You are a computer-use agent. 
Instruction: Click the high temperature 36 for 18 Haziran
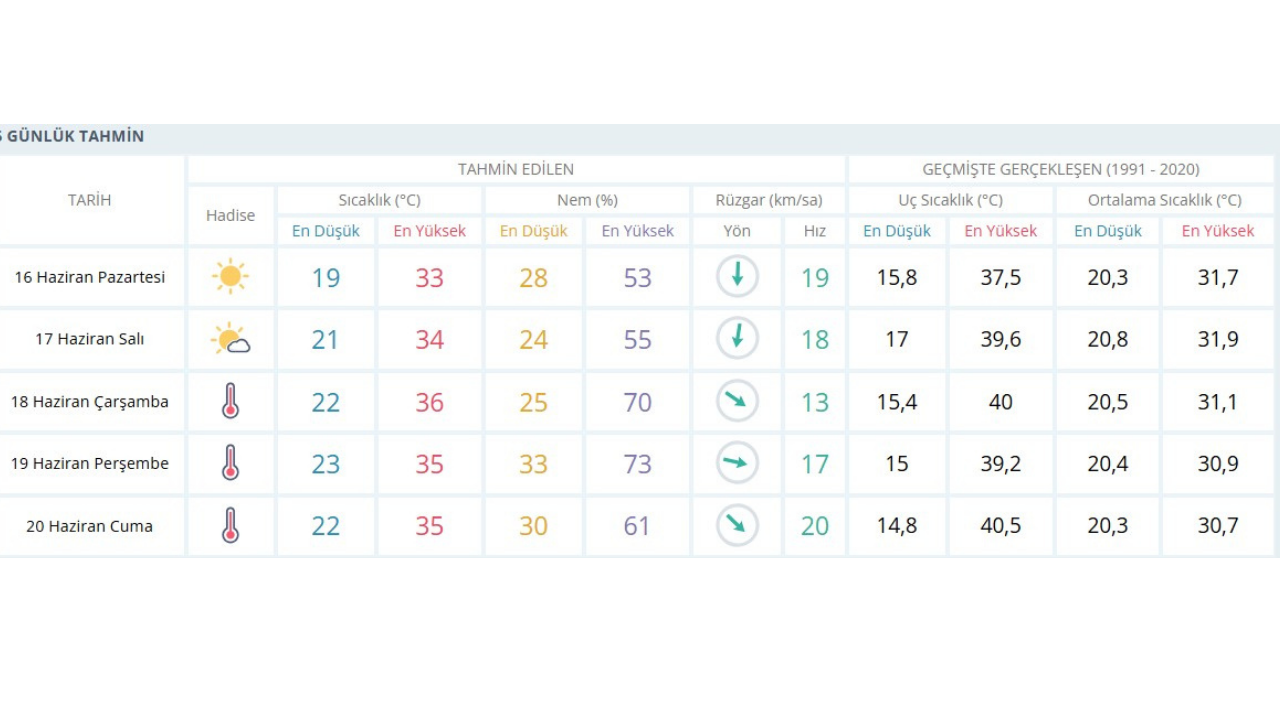click(x=429, y=402)
